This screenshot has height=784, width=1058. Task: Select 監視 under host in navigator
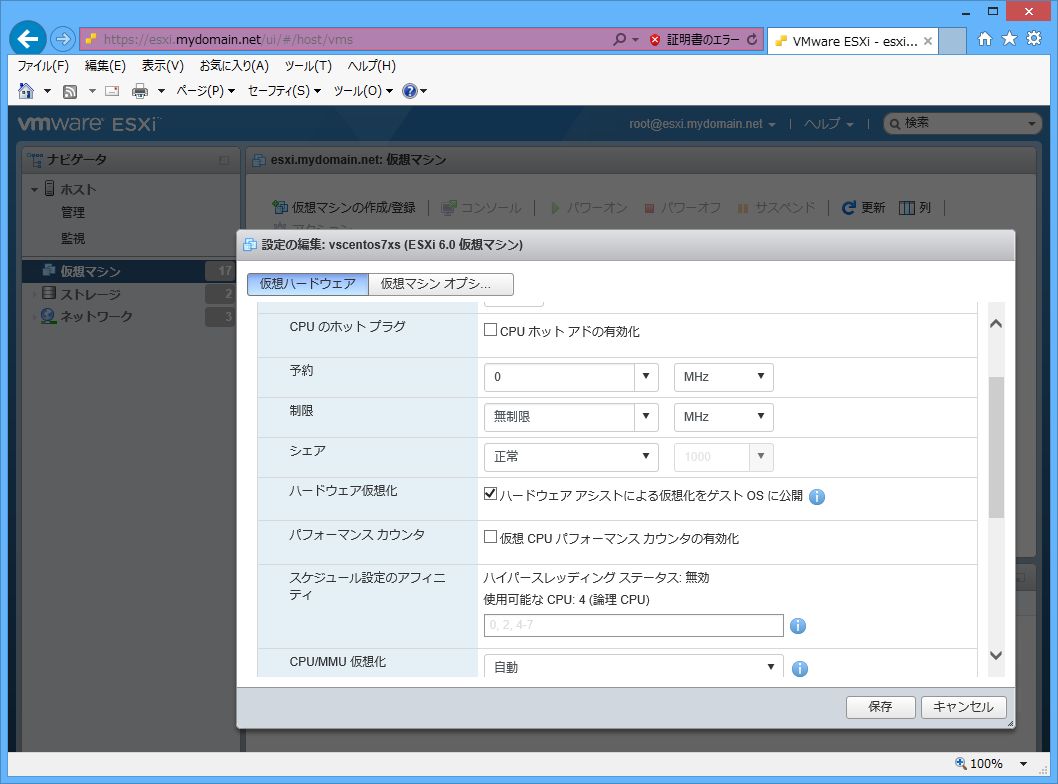[x=73, y=239]
